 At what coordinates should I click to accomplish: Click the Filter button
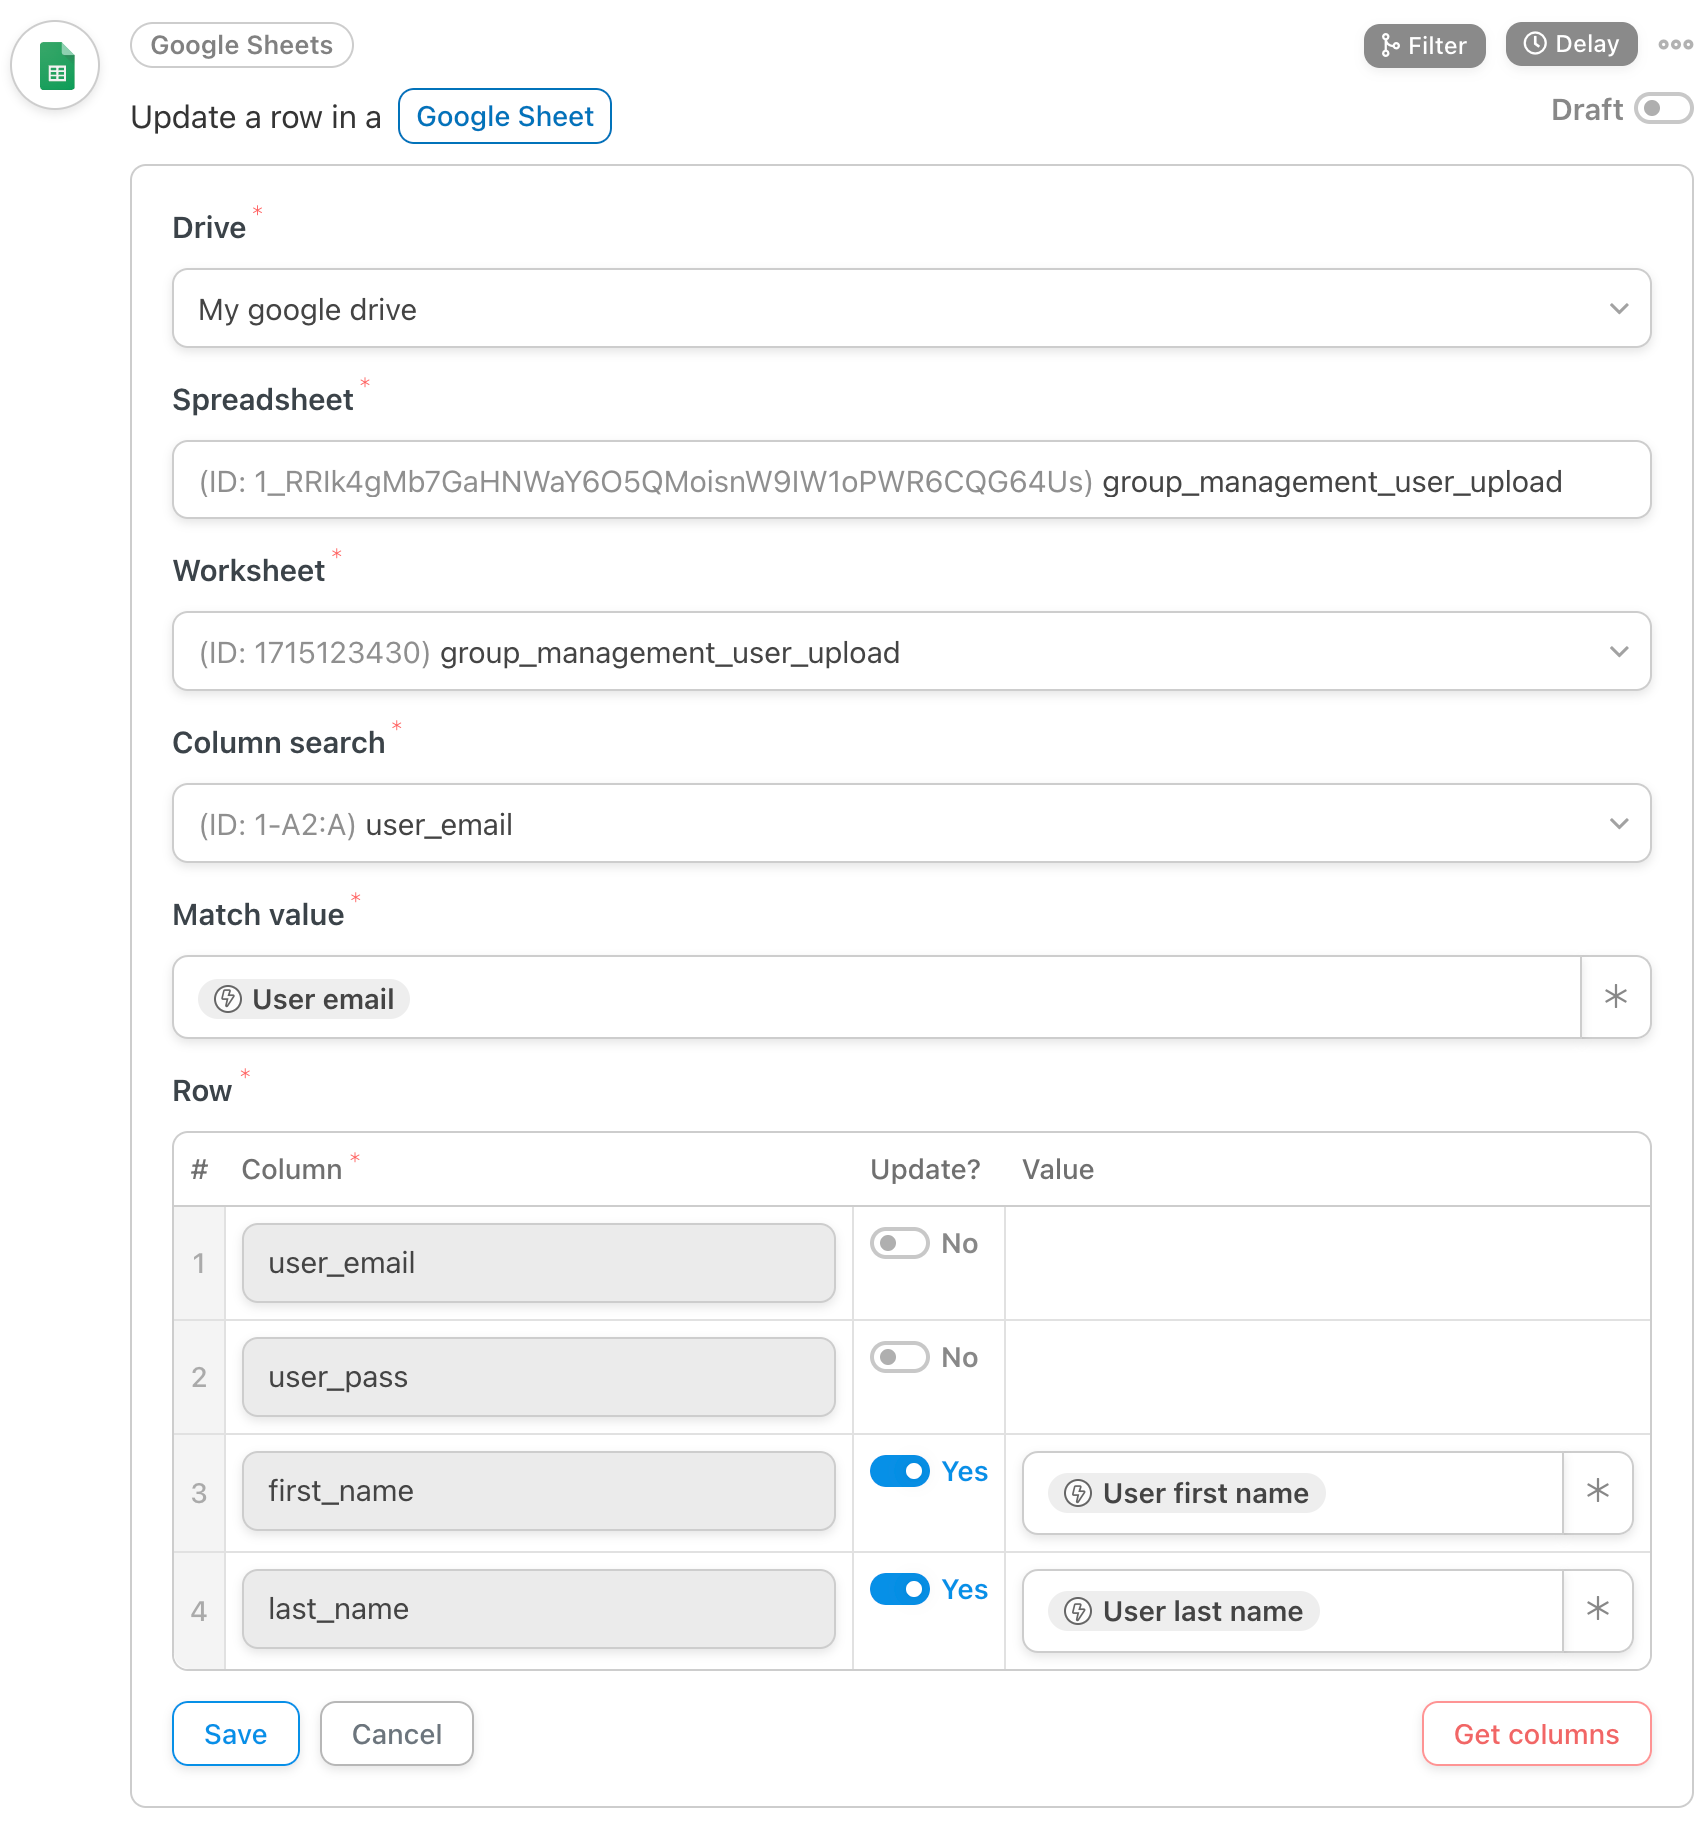tap(1424, 45)
